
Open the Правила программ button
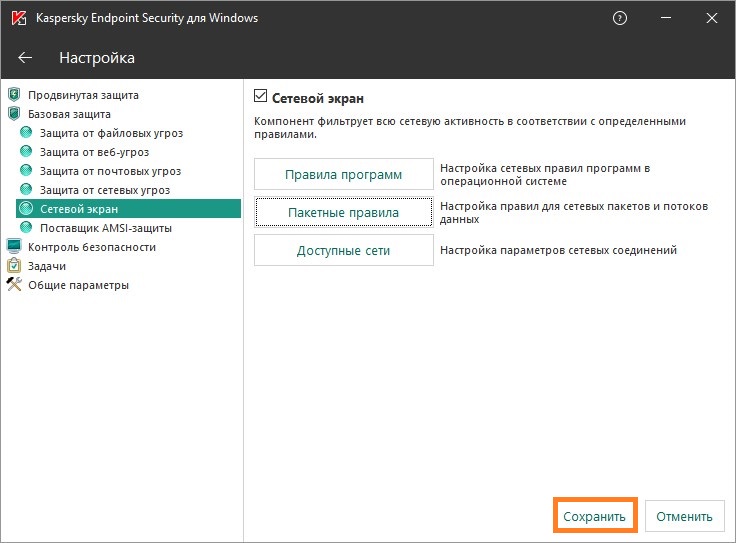point(343,175)
